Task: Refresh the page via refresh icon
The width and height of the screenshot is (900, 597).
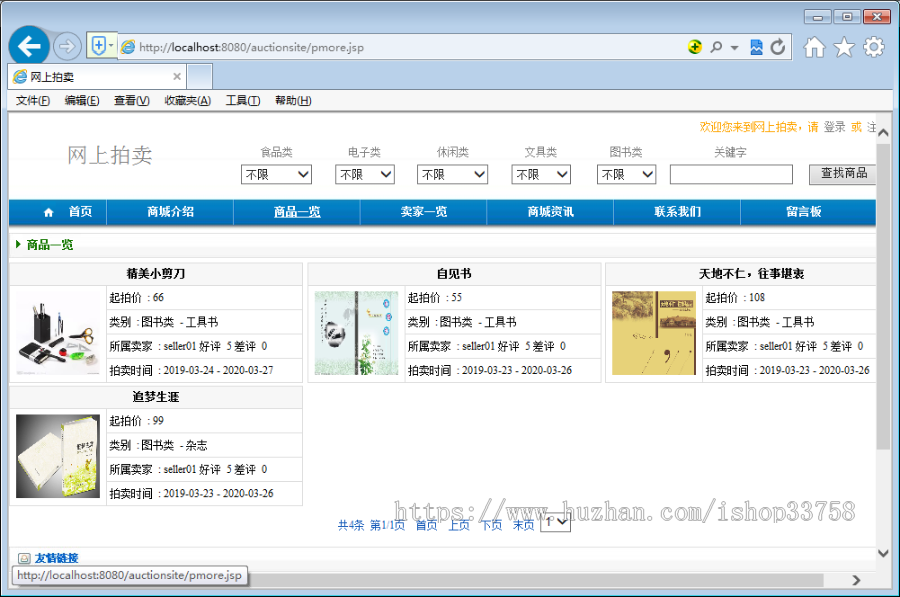Action: (779, 46)
